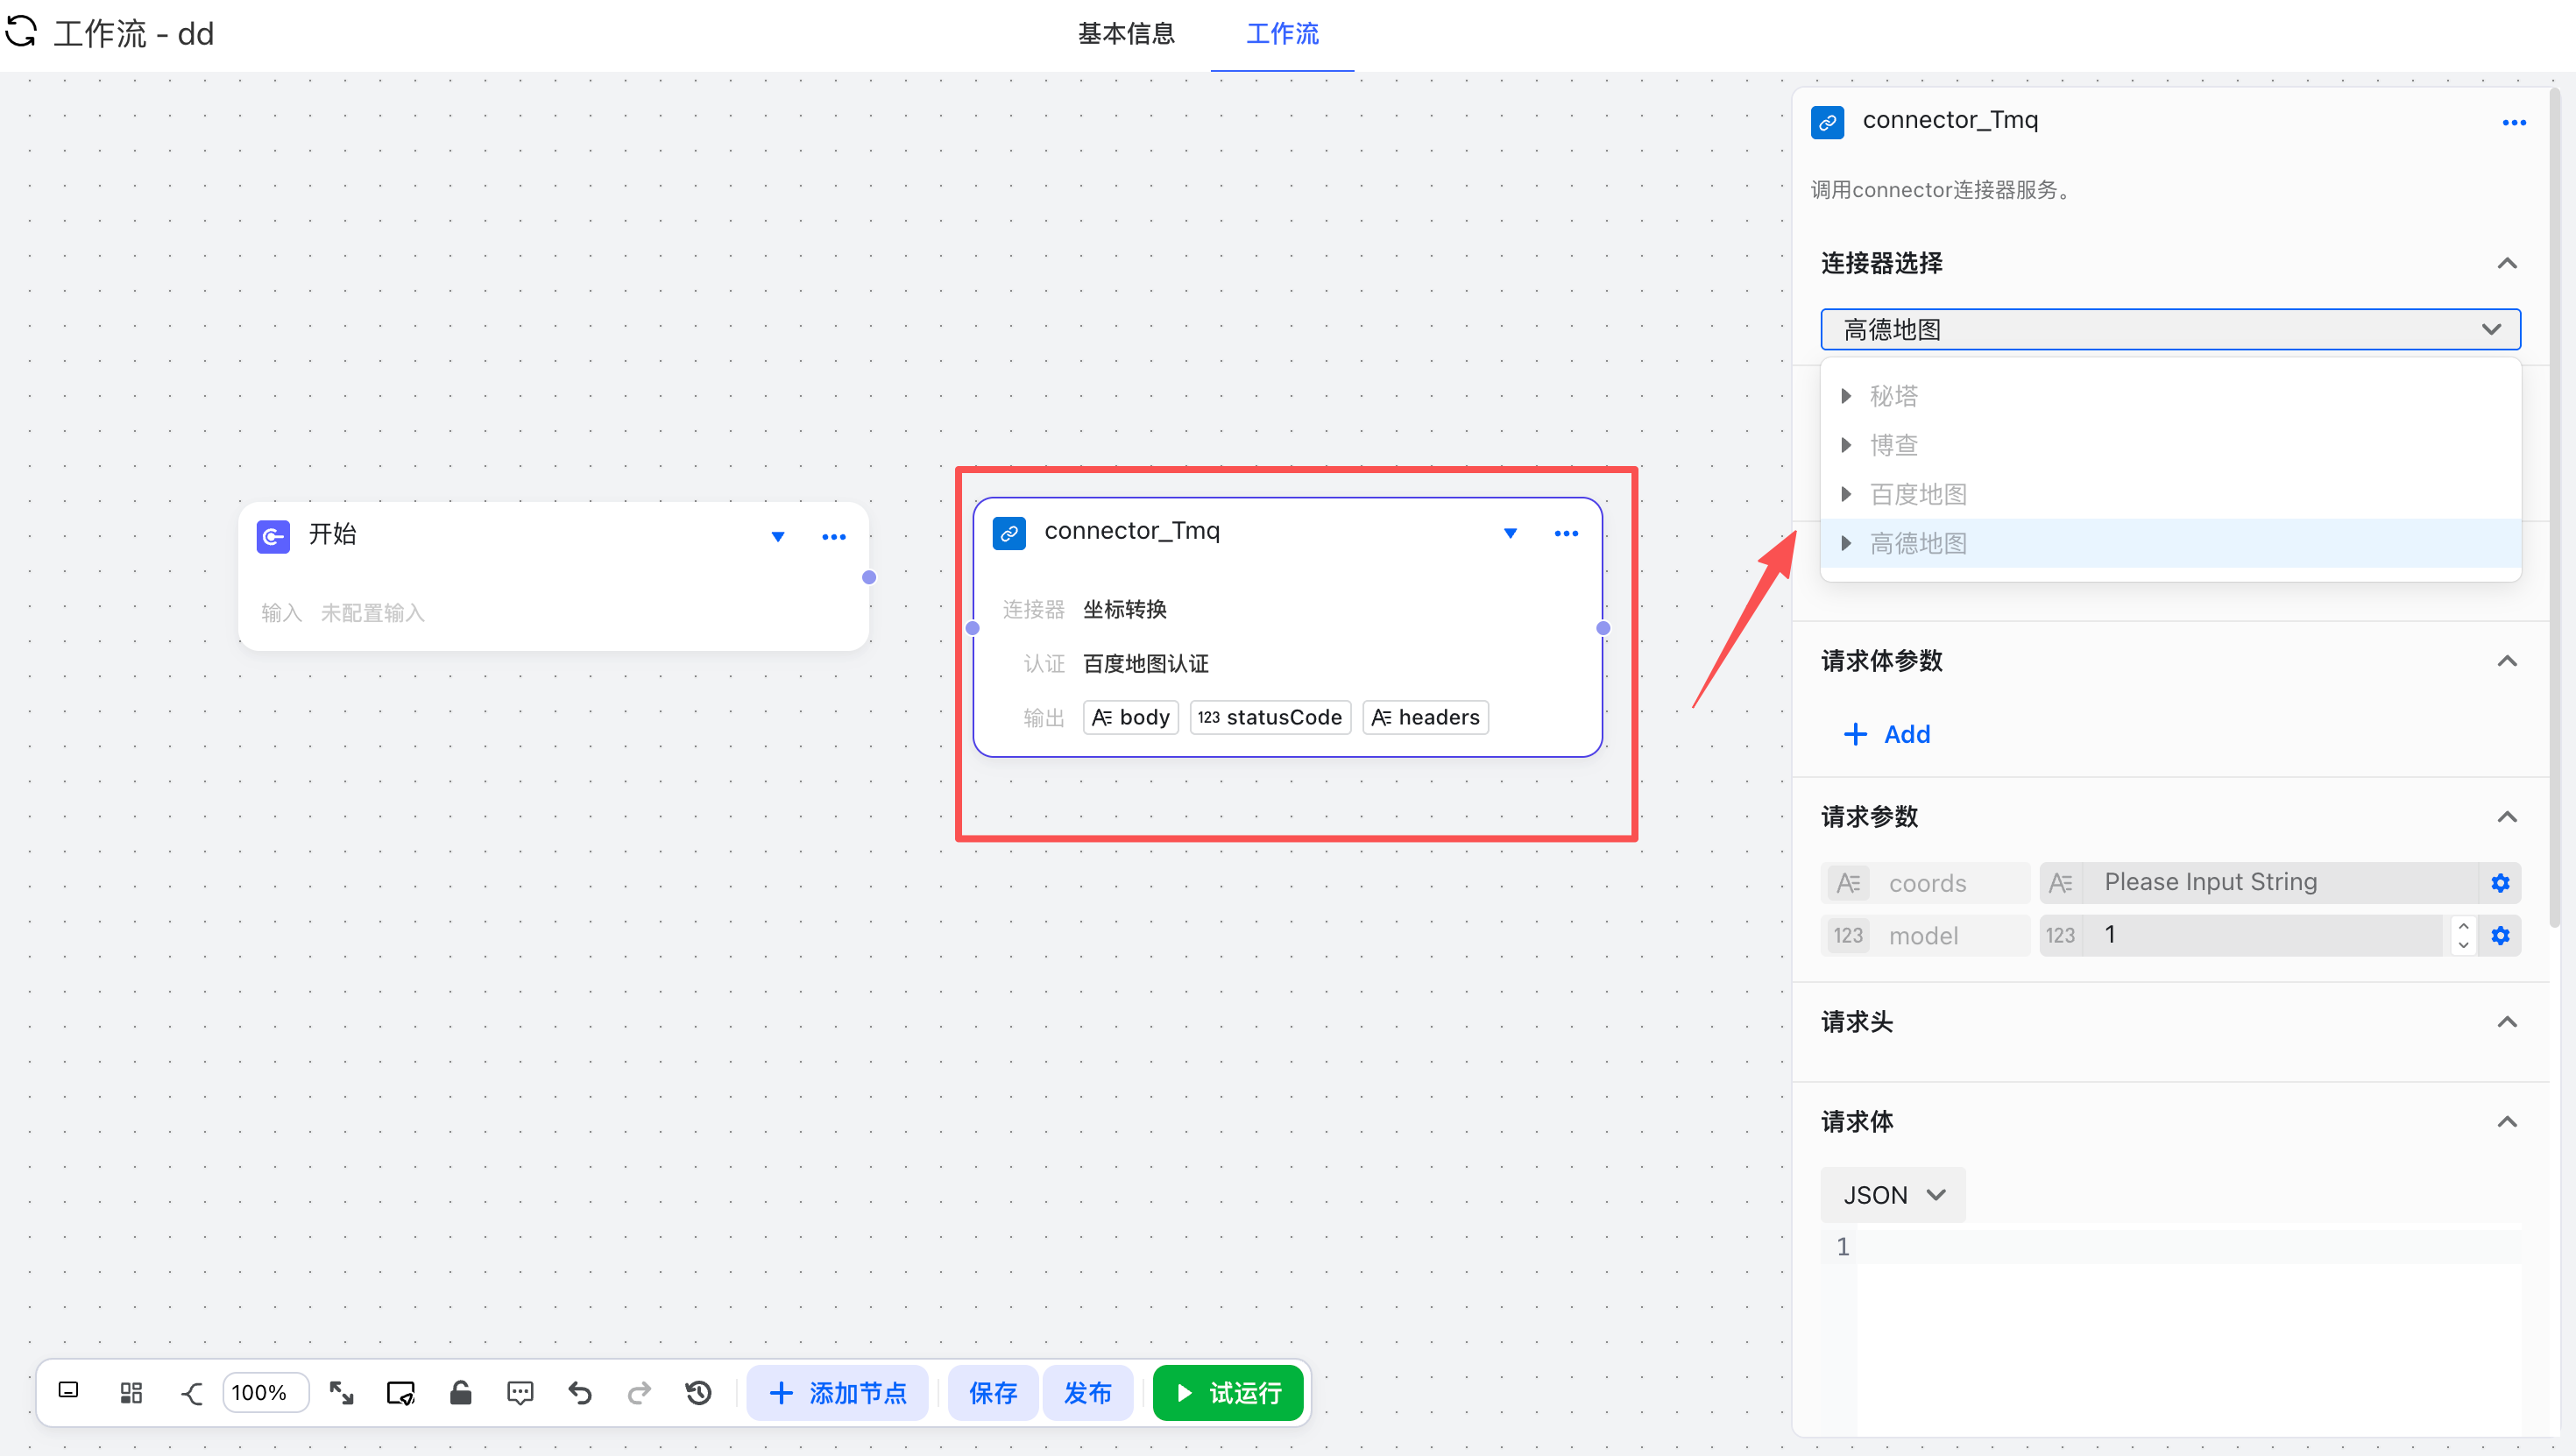Click the comment bubble icon in toolbar

520,1393
